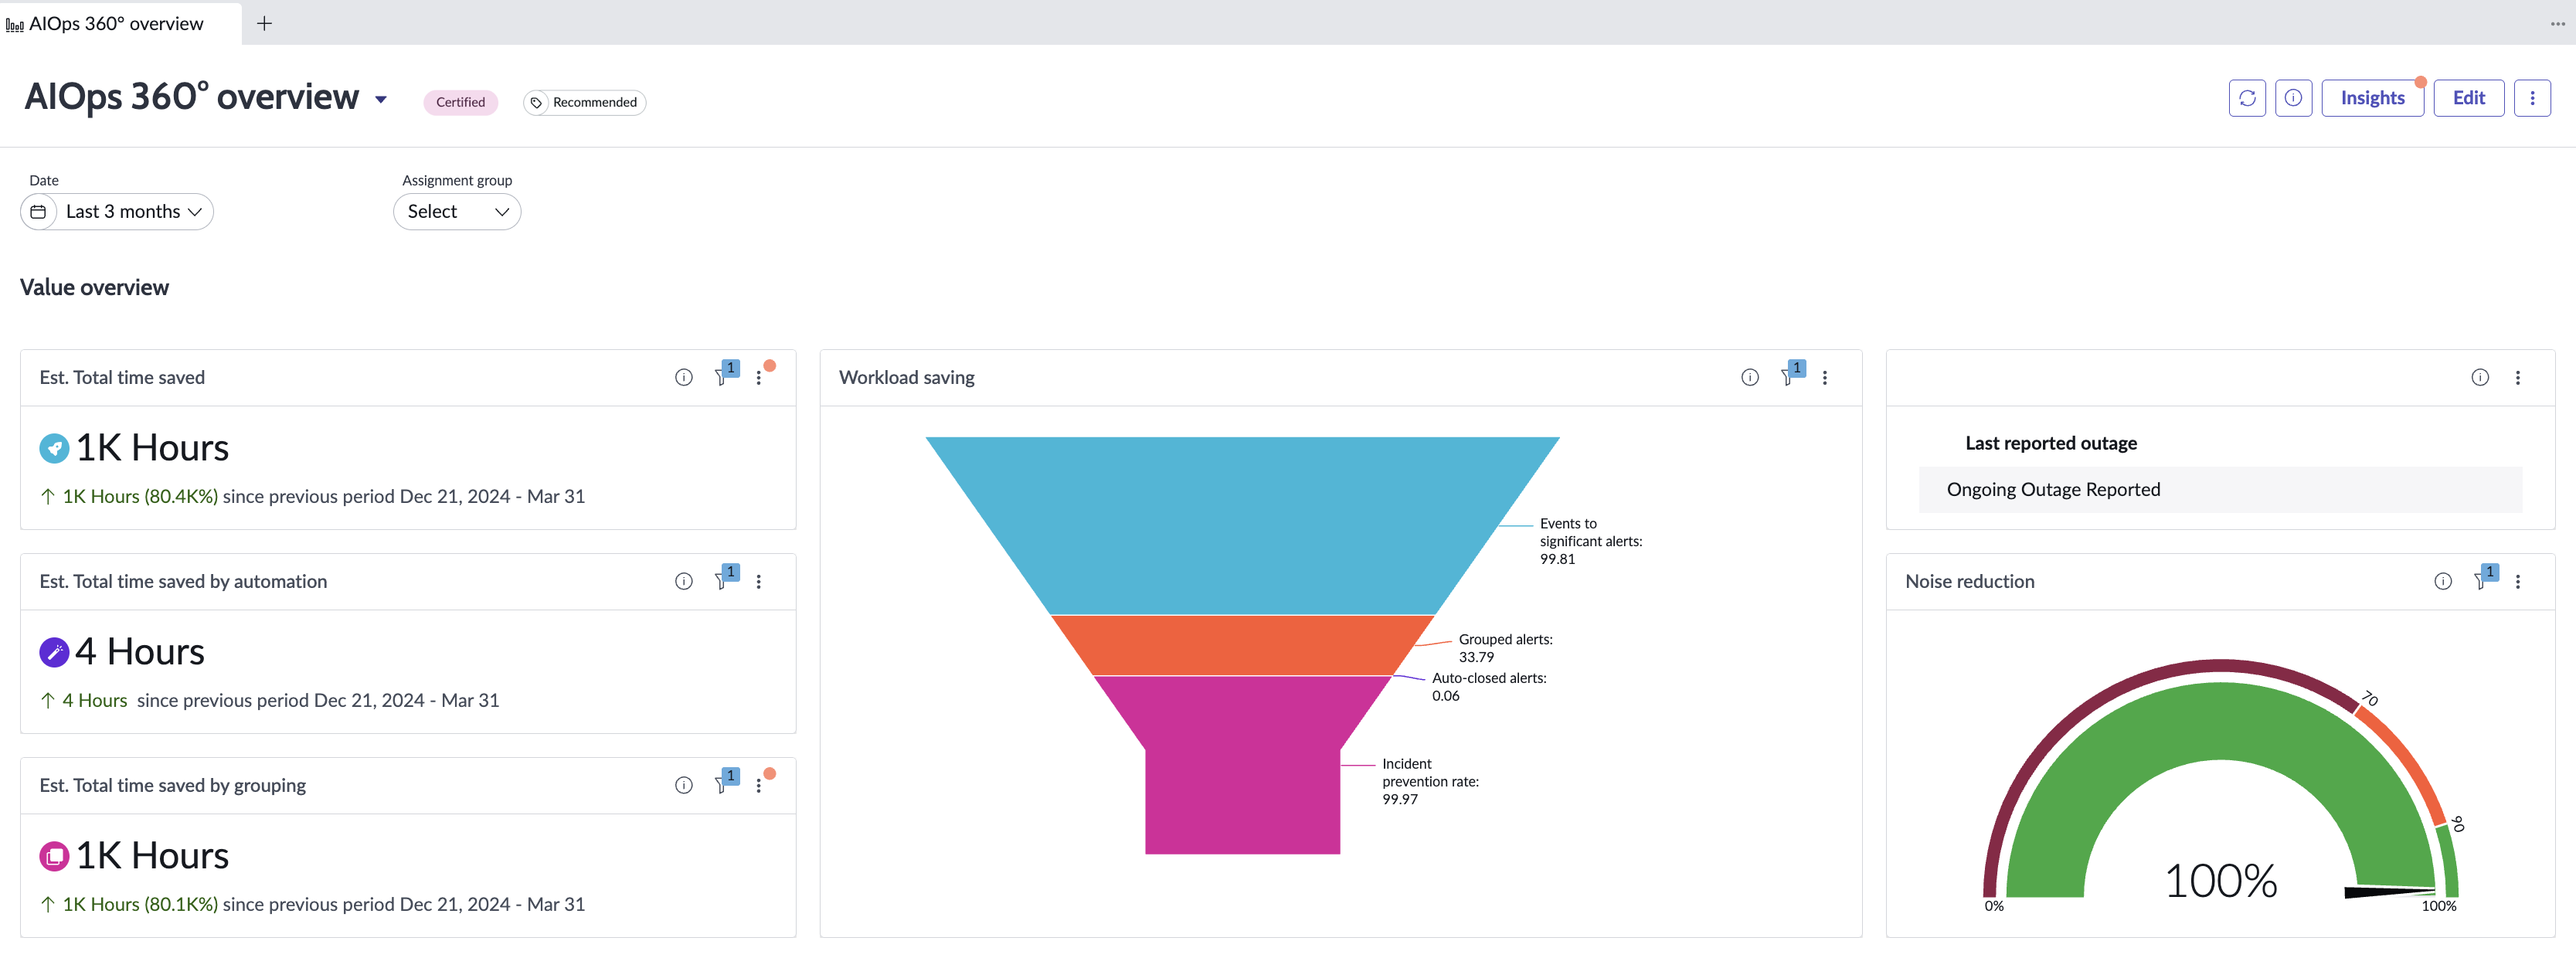Click info icon on time saved by automation
2576x958 pixels.
[683, 581]
